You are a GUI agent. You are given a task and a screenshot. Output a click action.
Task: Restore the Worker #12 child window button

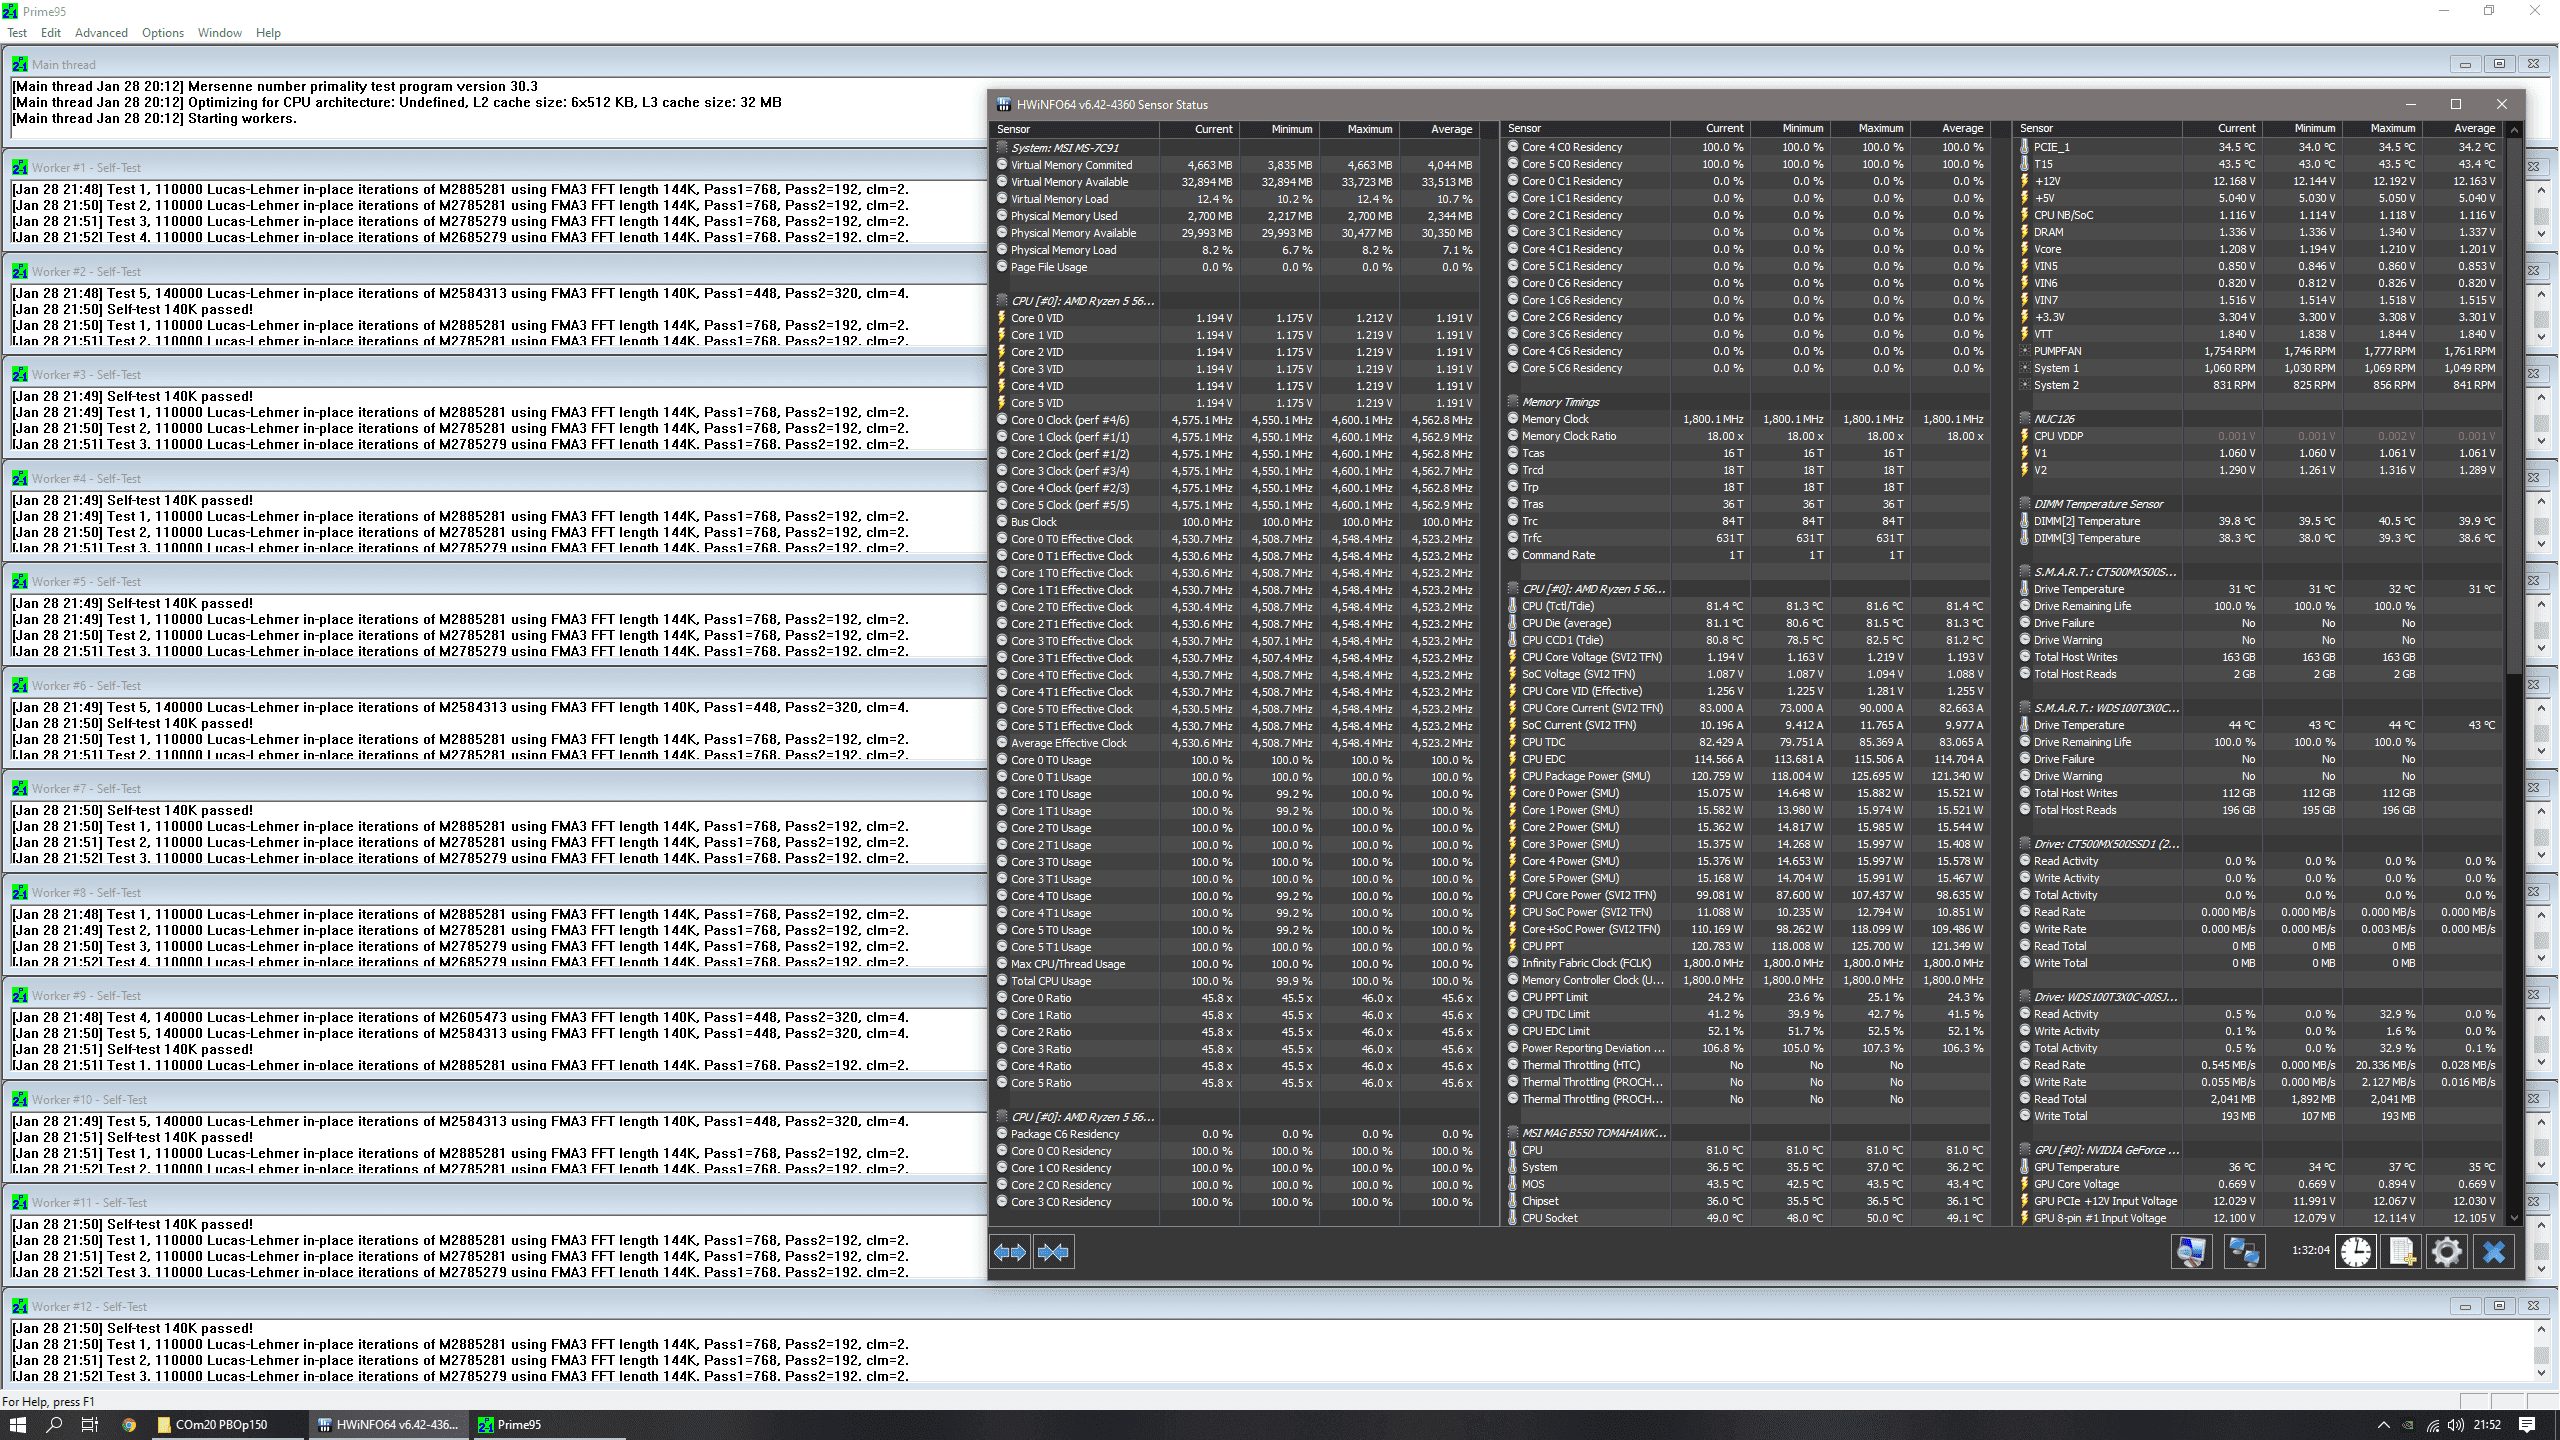coord(2499,1306)
